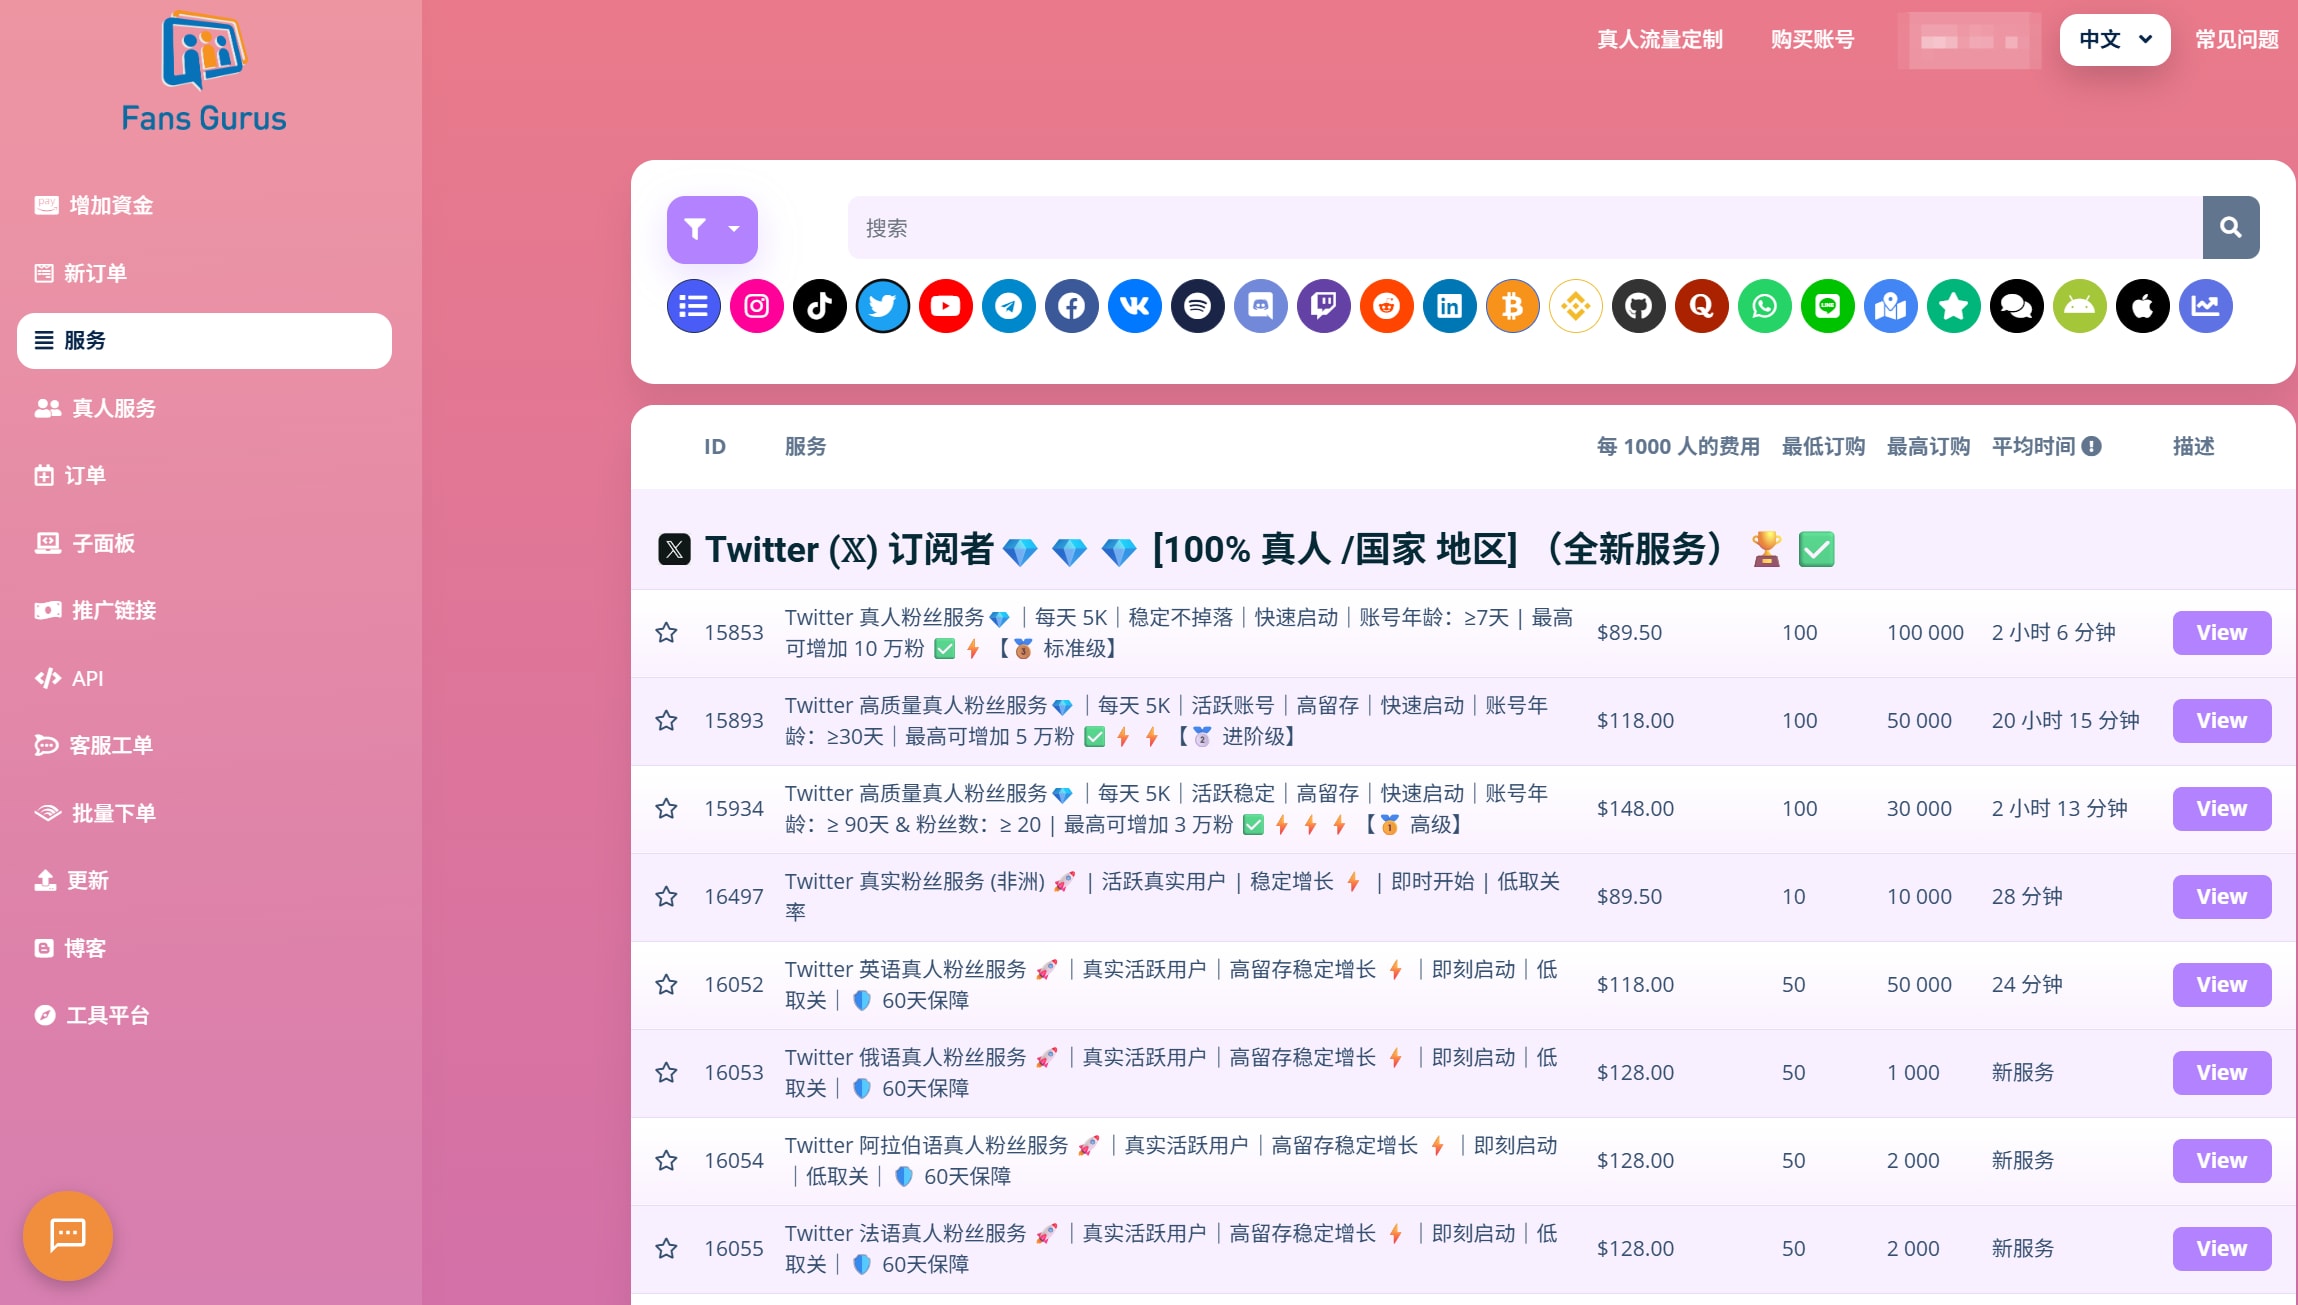Click the average time info icon
The width and height of the screenshot is (2298, 1305).
pyautogui.click(x=2091, y=447)
